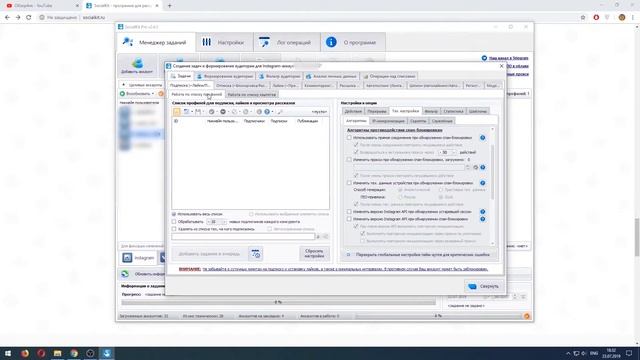Open dropdown arrow next to blue arrow icon
Viewport: 640px width, 360px height.
(x=272, y=111)
